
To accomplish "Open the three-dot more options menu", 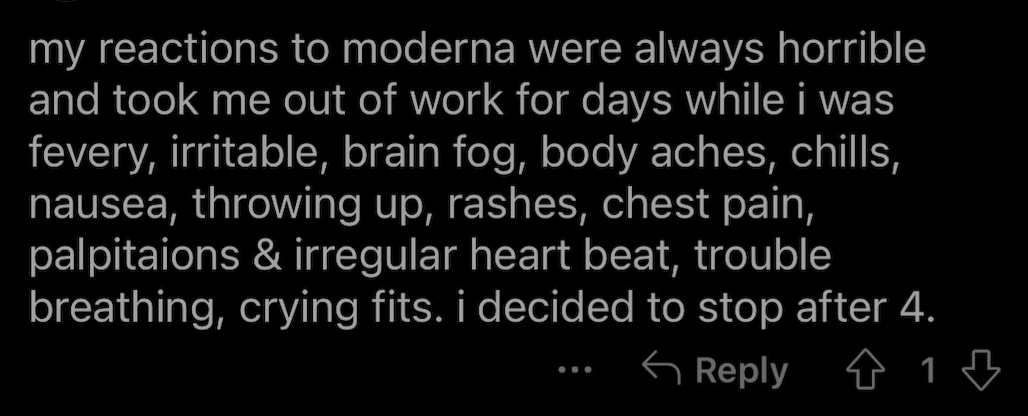I will 575,371.
